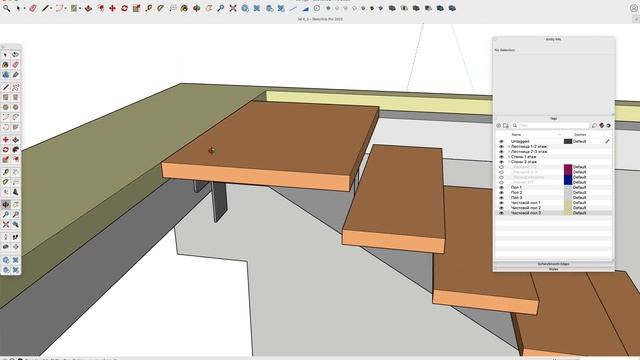The width and height of the screenshot is (640, 360).
Task: Choose the 3D Text tool in the left palette
Action: (16, 192)
